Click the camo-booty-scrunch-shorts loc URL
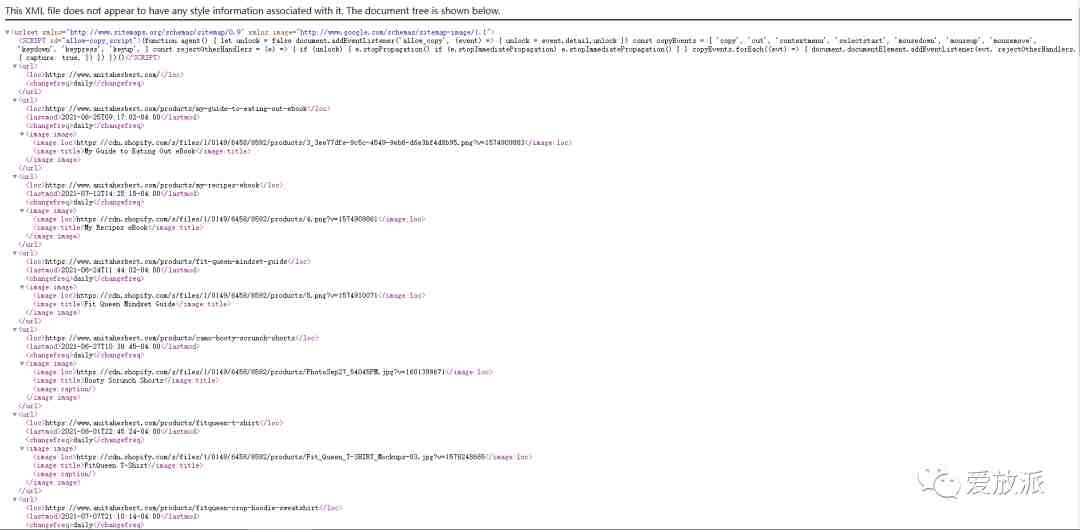This screenshot has width=1080, height=530. pyautogui.click(x=170, y=338)
